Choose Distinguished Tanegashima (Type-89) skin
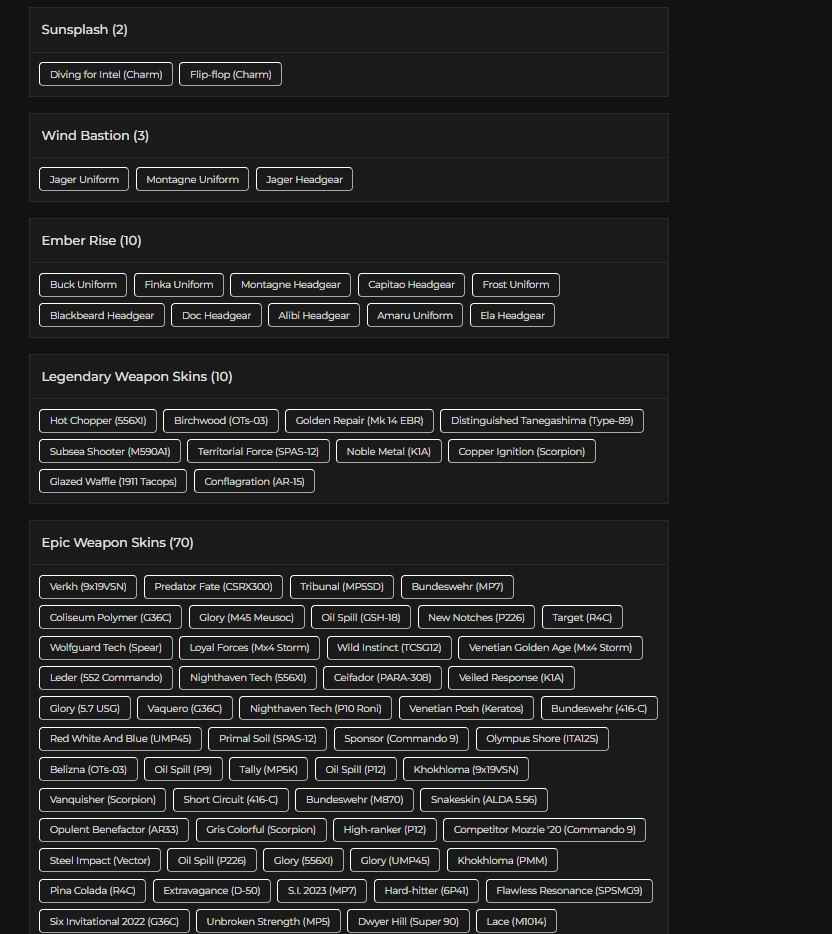Viewport: 832px width, 934px height. 542,421
